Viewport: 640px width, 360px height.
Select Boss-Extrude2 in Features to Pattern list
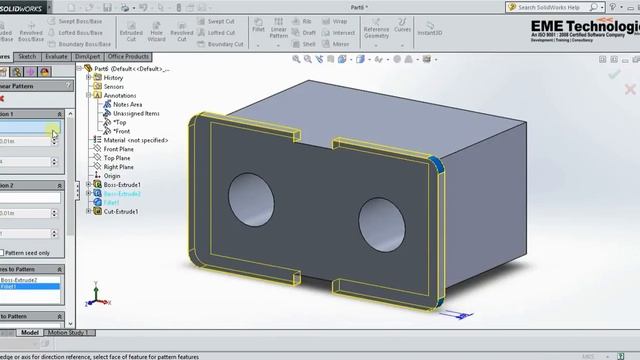point(19,280)
